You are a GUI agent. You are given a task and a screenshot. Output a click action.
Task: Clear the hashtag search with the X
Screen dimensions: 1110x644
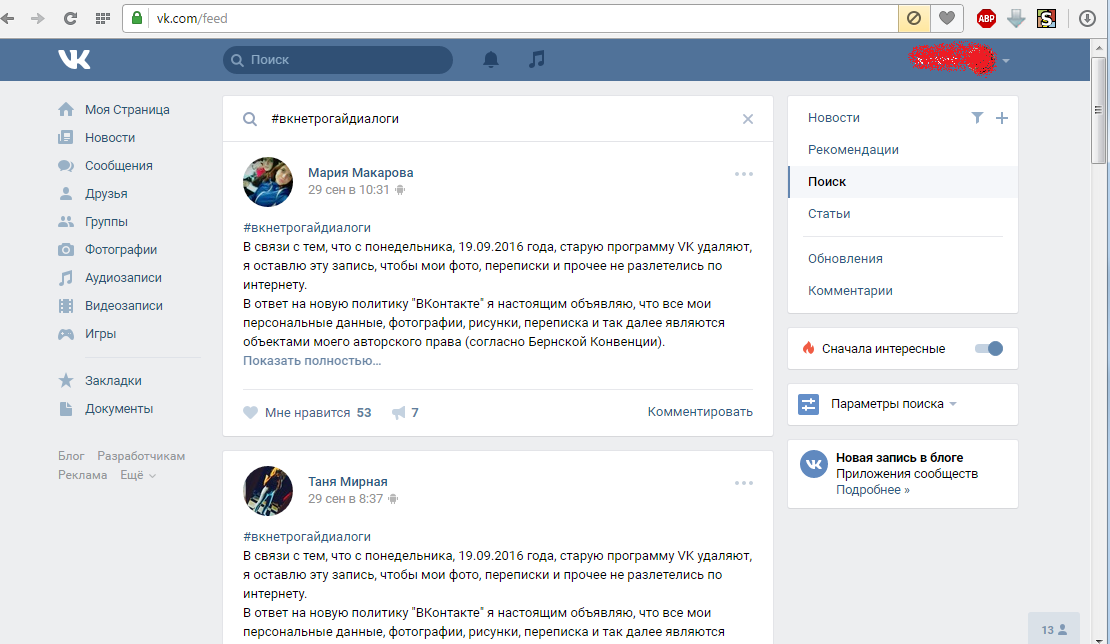tap(748, 119)
